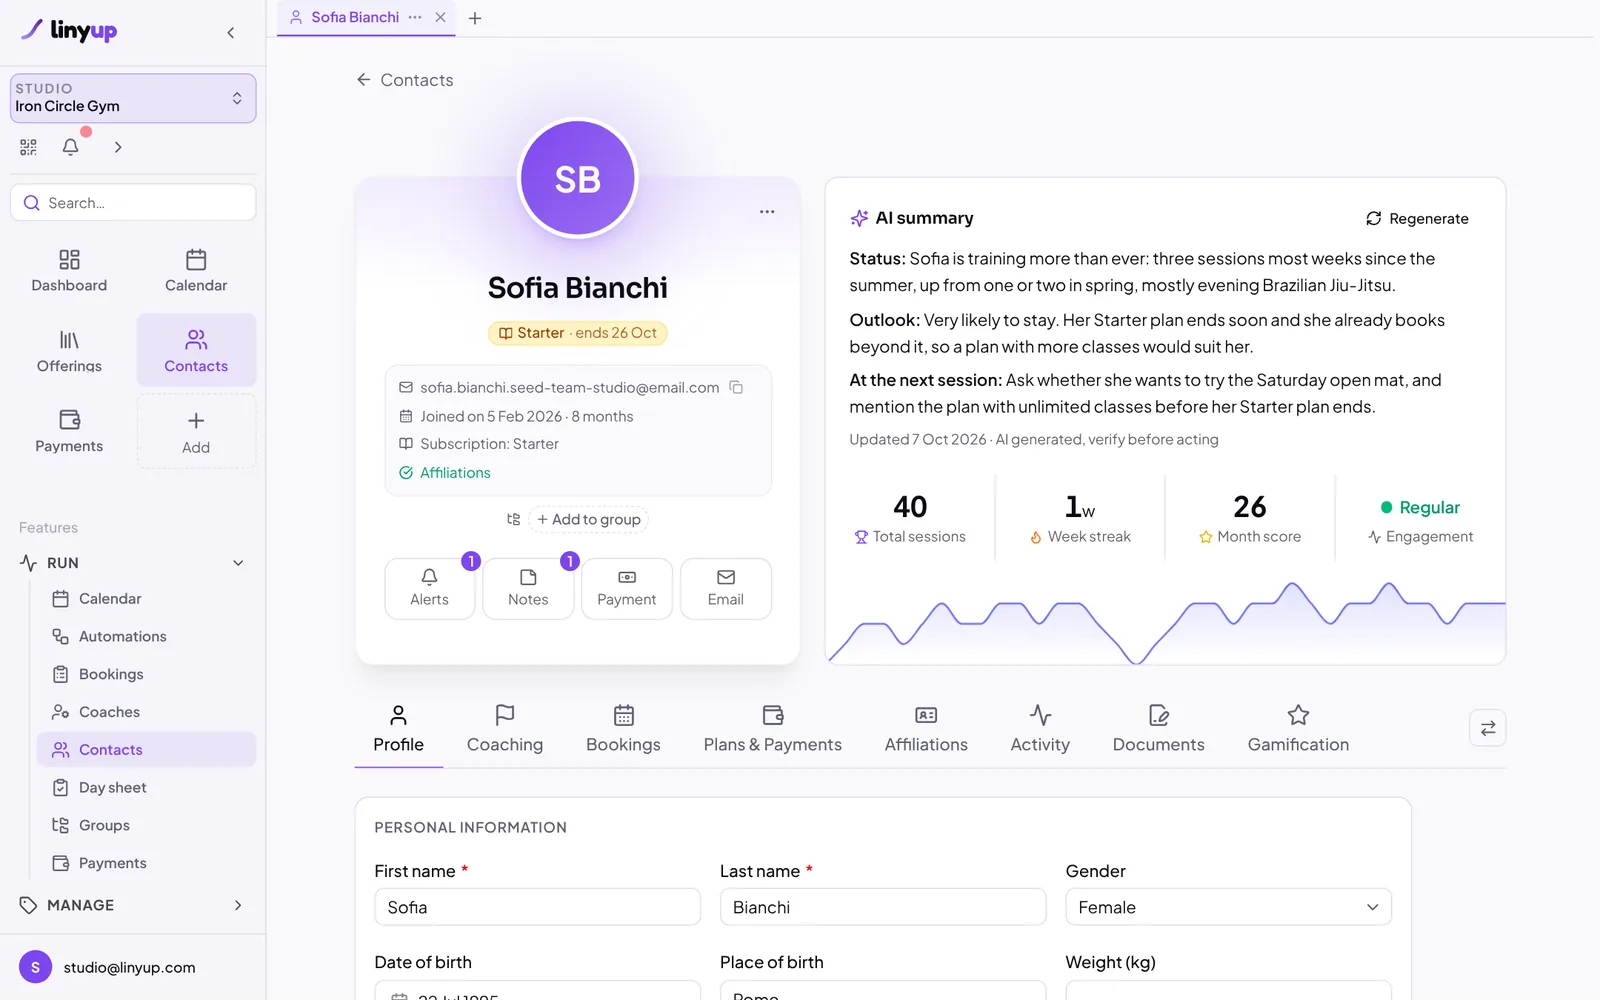Regenerate the AI summary
Image resolution: width=1600 pixels, height=1000 pixels.
(1417, 218)
